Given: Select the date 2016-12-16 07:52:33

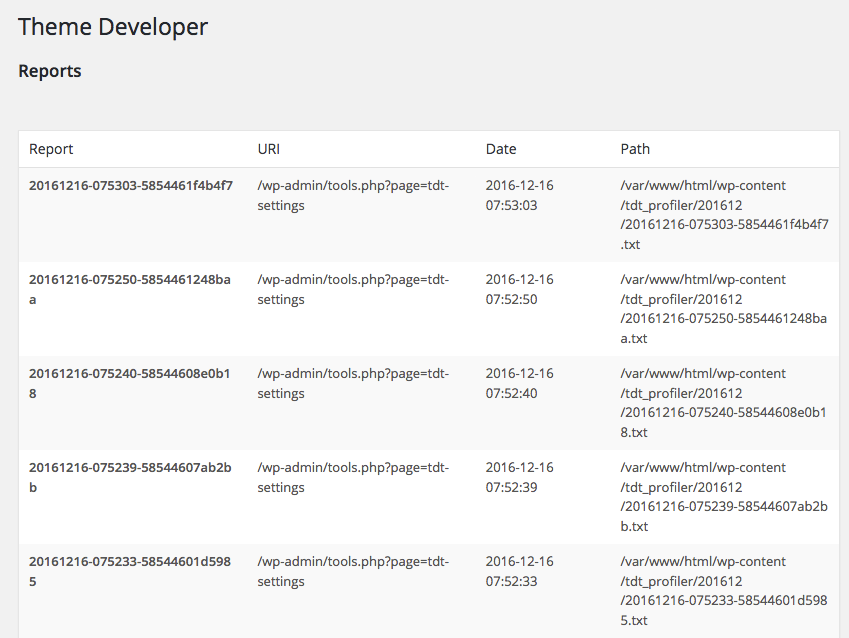Looking at the screenshot, I should click(519, 571).
